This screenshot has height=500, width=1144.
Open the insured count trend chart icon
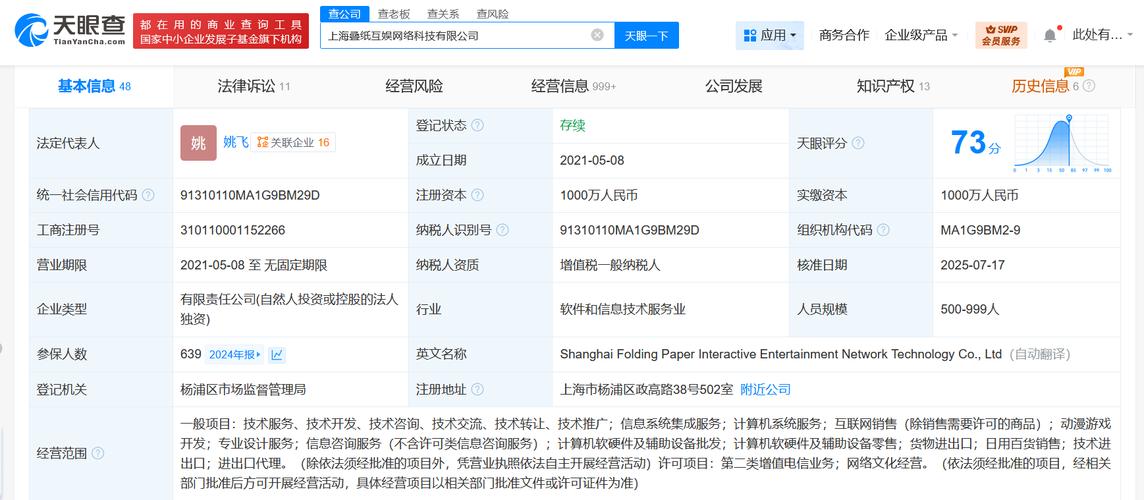pos(277,355)
